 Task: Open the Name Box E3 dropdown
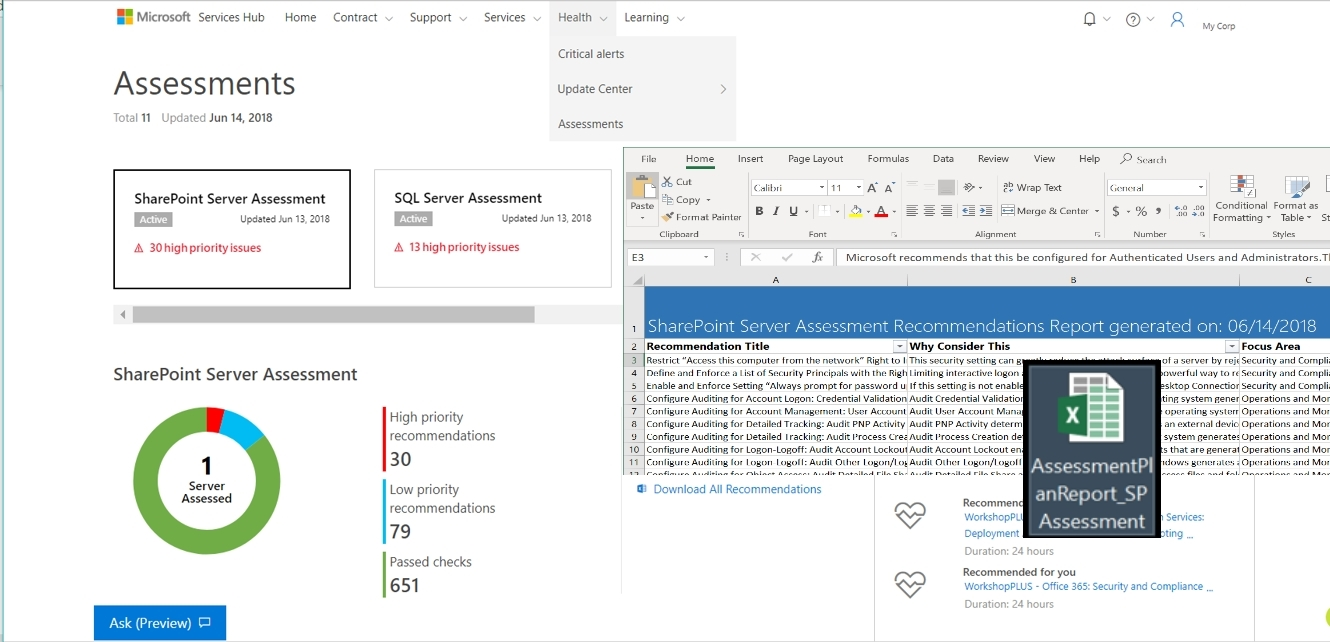[x=706, y=257]
